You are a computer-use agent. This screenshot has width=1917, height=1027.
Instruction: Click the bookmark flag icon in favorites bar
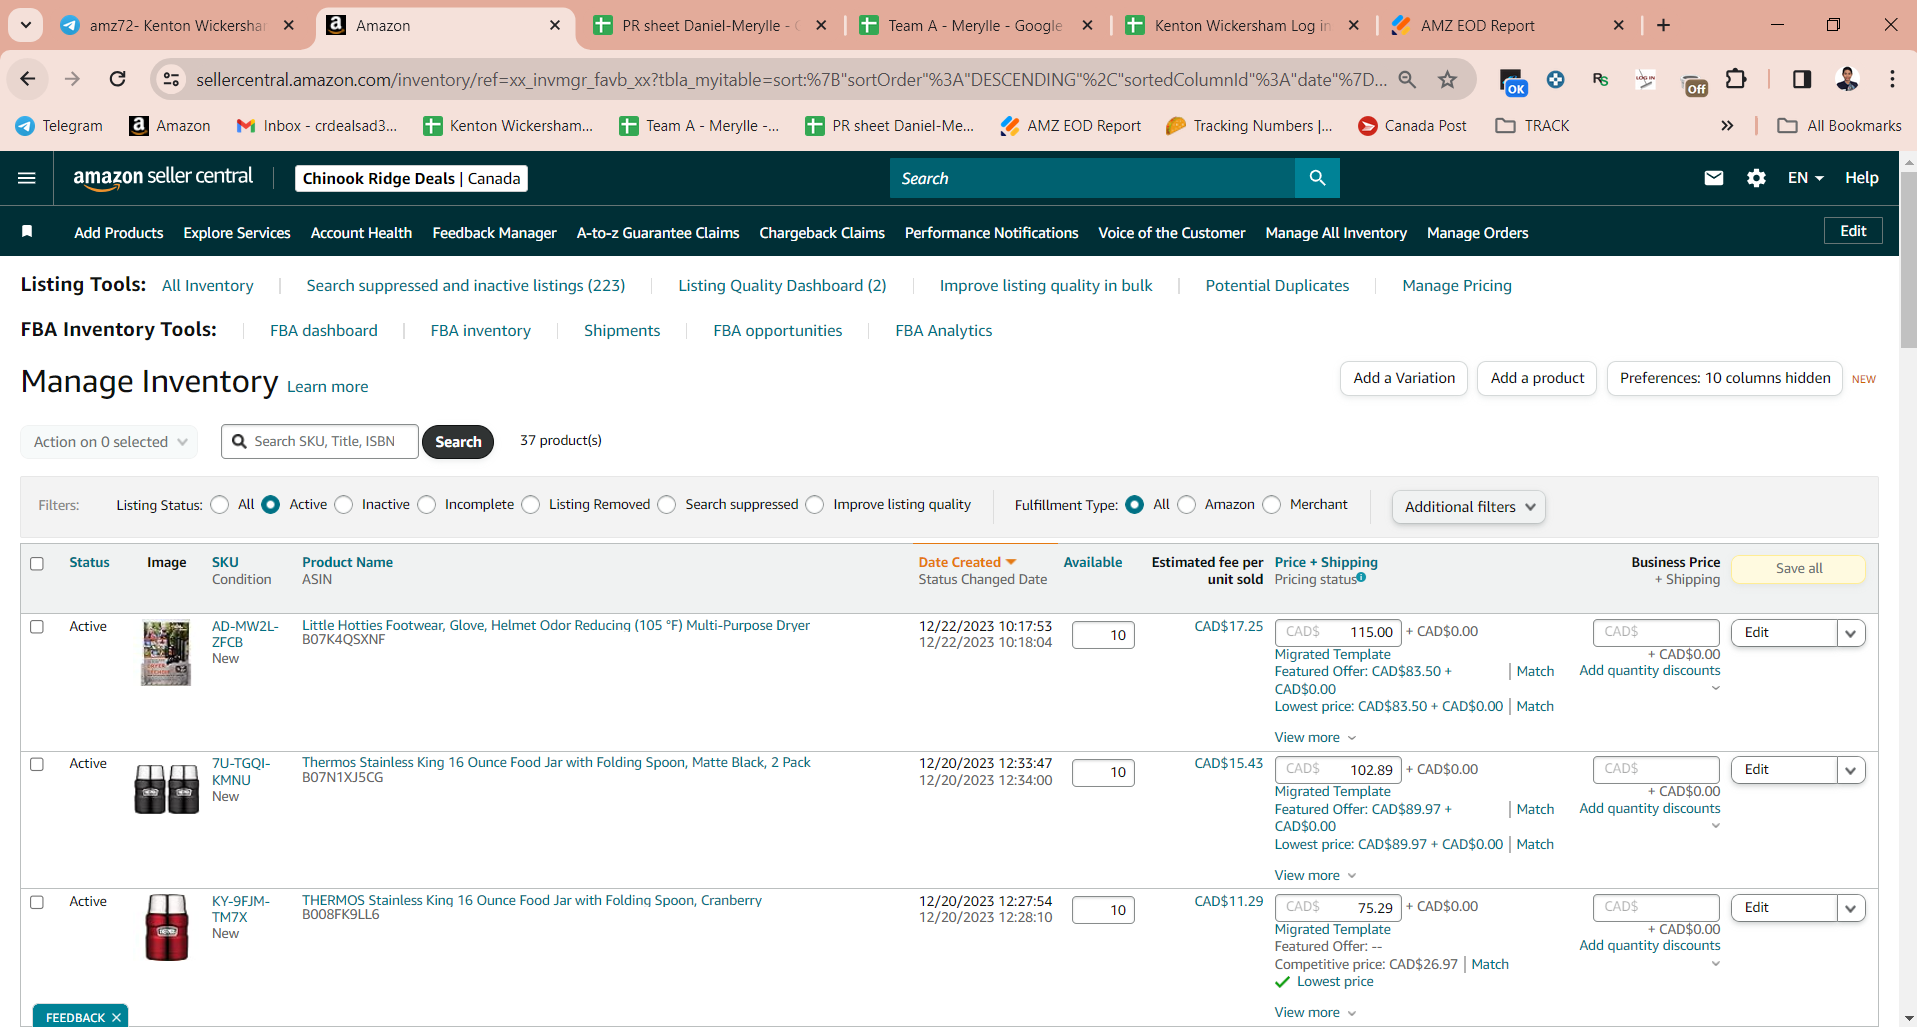(27, 232)
